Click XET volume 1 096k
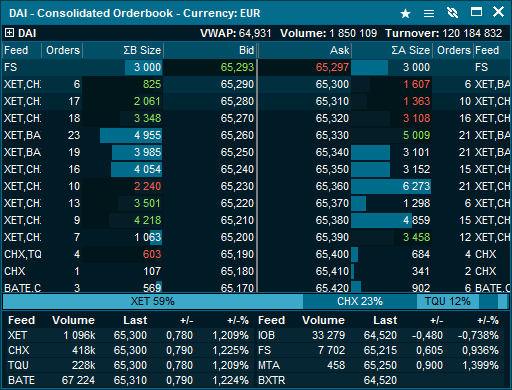The image size is (512, 390). point(79,335)
